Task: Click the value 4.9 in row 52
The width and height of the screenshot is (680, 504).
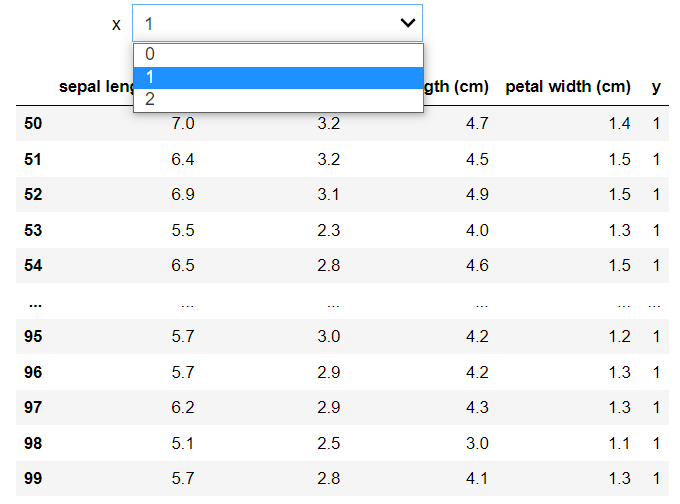Action: (477, 194)
